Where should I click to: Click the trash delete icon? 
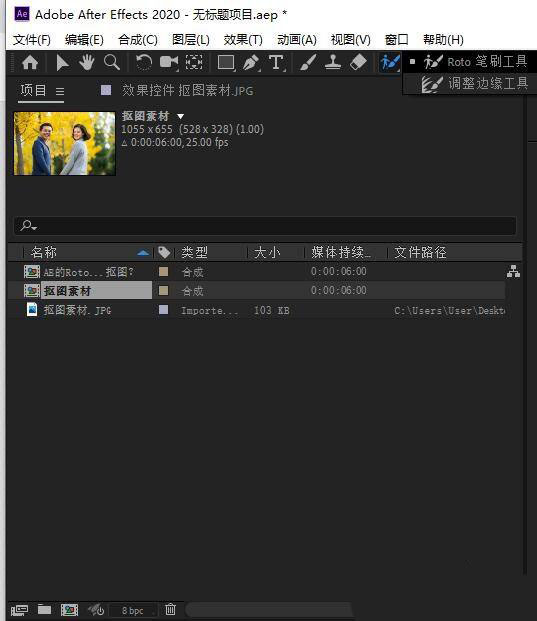point(170,609)
